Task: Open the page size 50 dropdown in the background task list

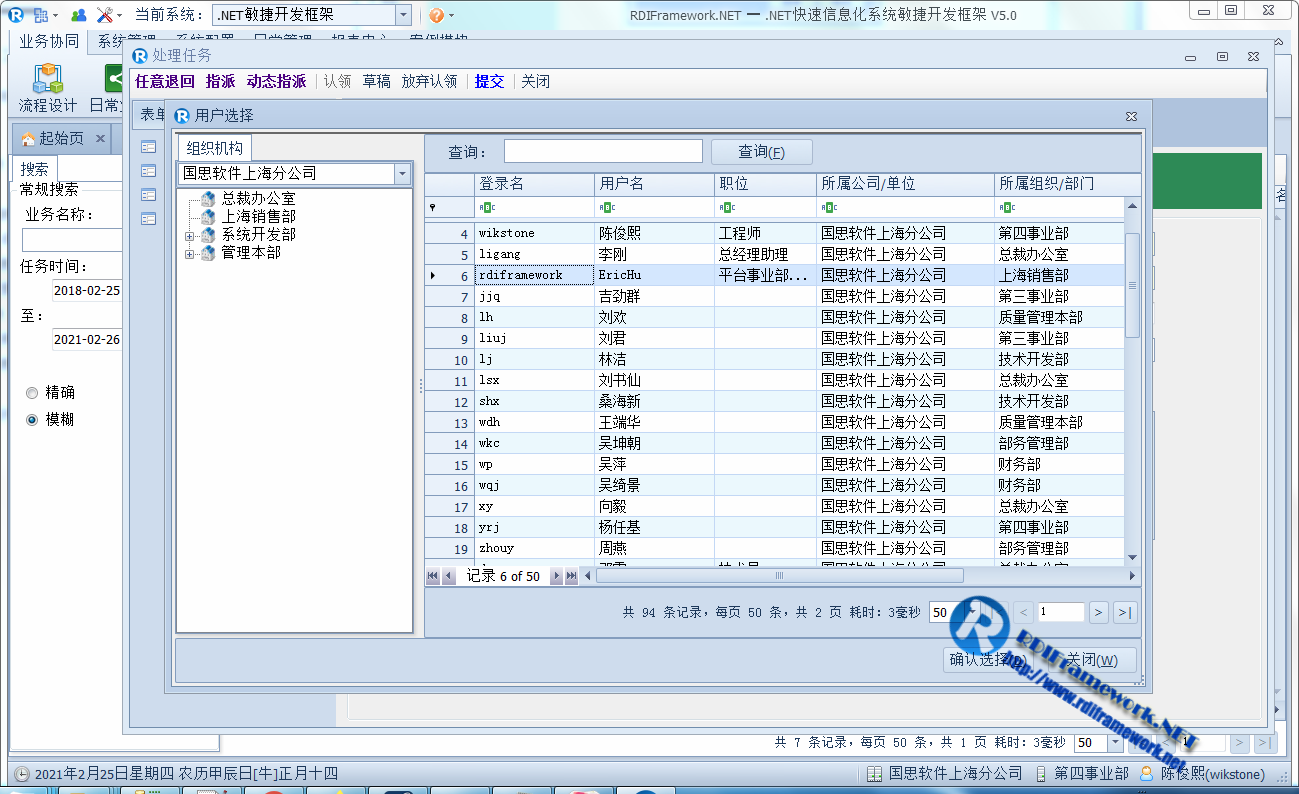Action: pyautogui.click(x=1115, y=743)
